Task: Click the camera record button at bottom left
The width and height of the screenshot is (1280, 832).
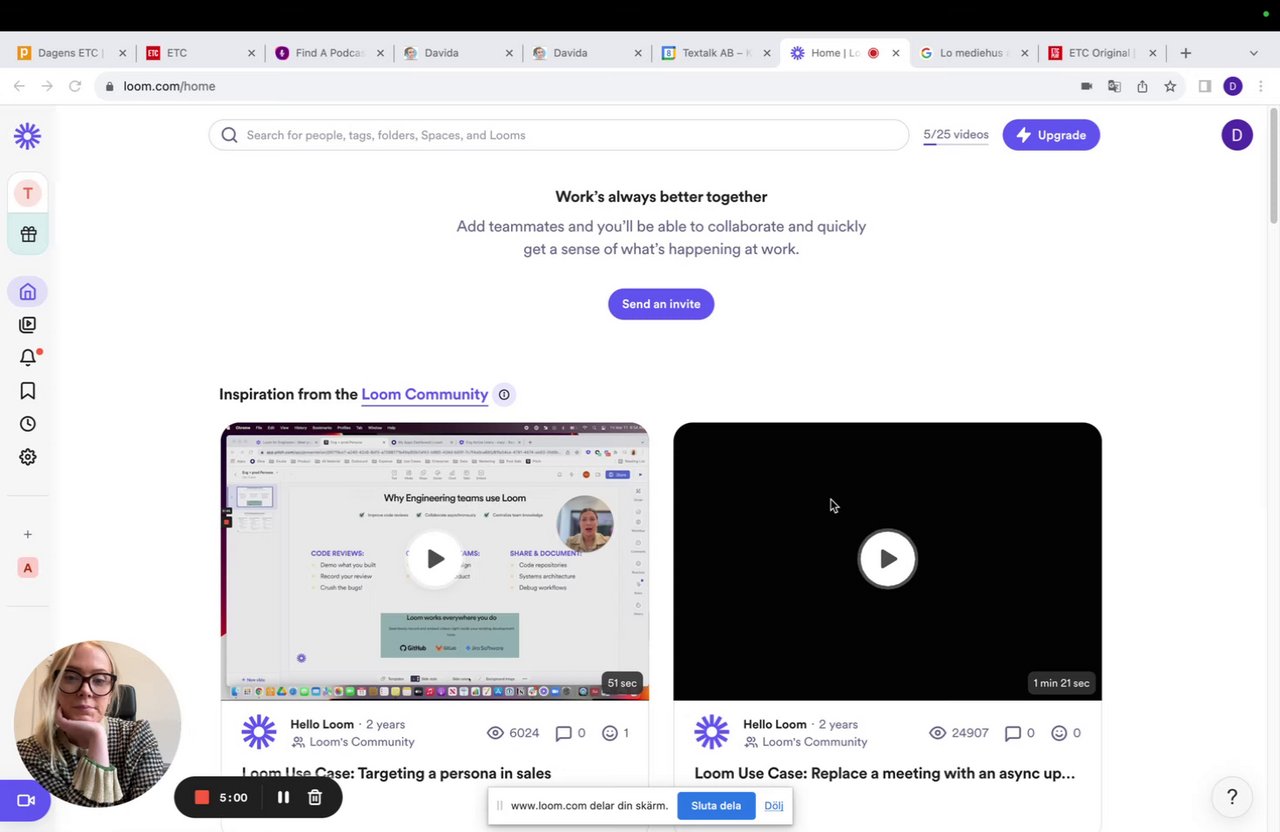Action: (x=25, y=800)
